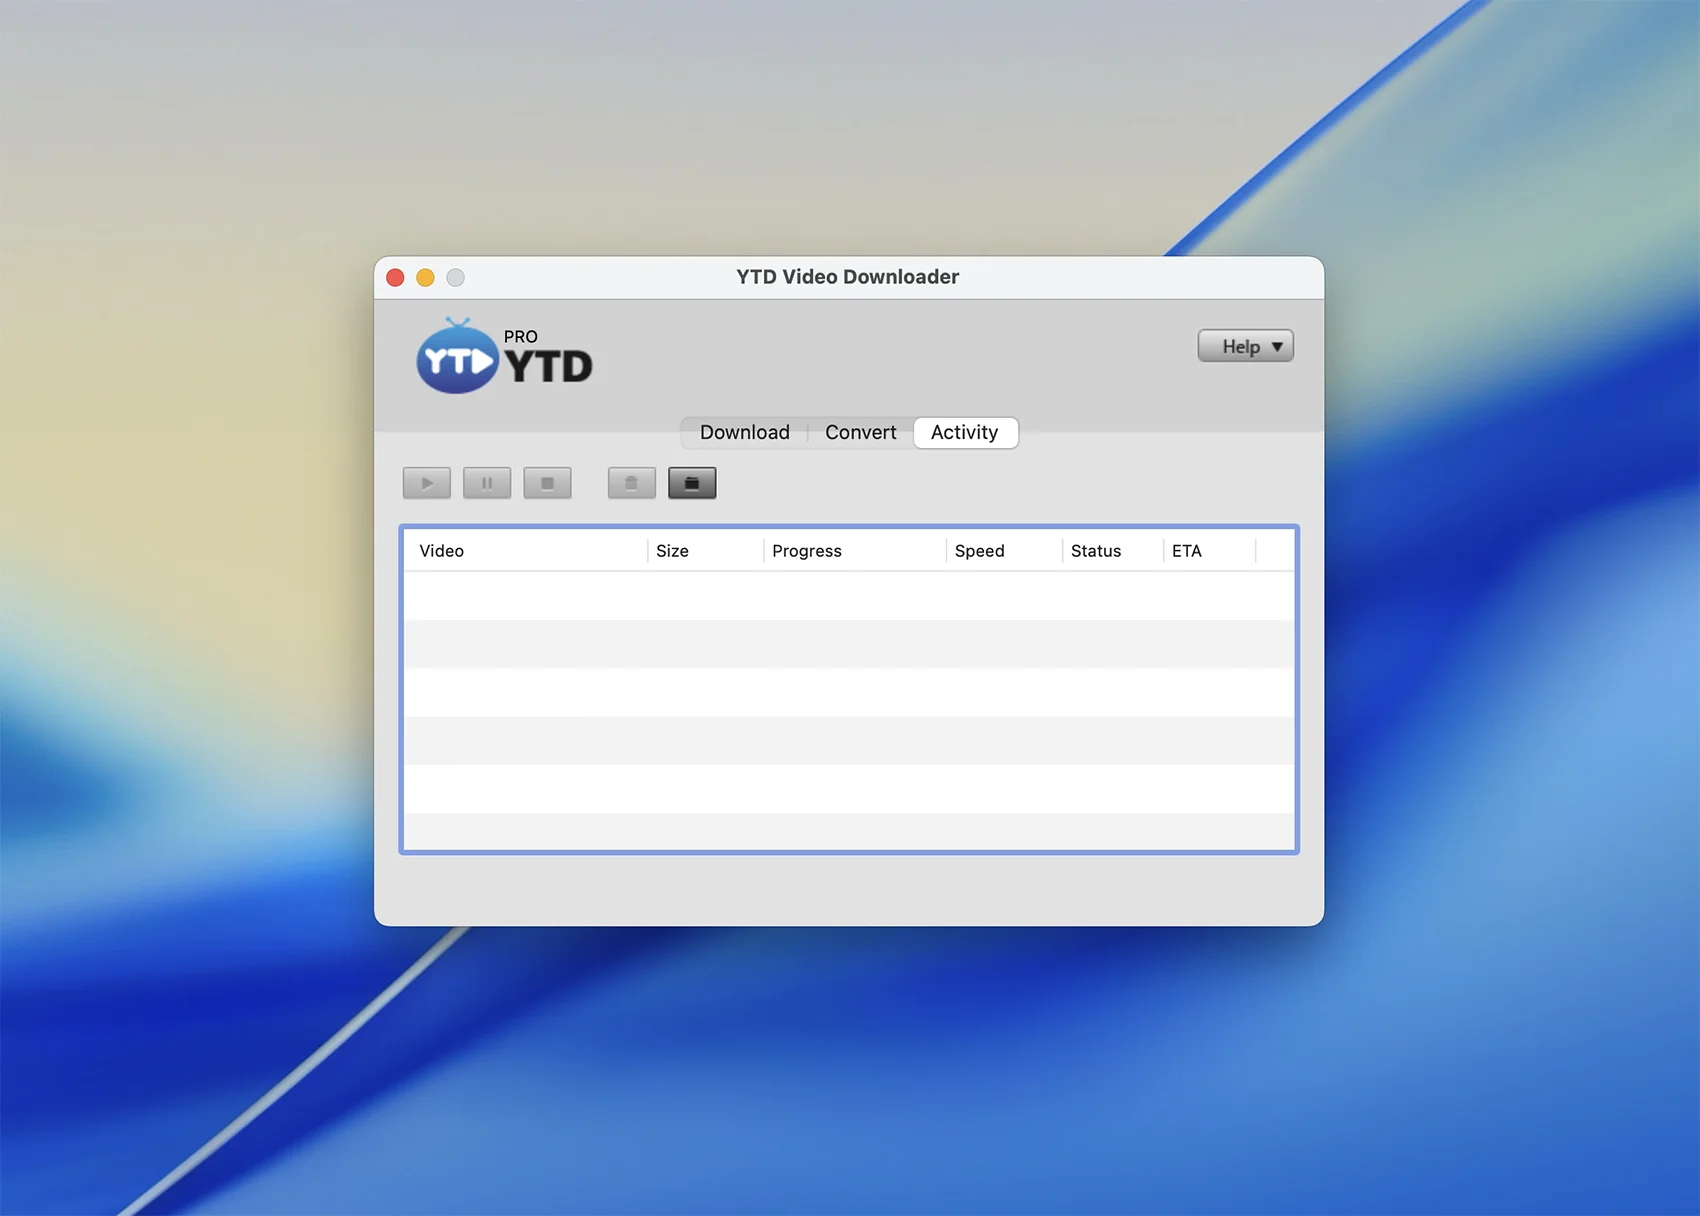Viewport: 1700px width, 1216px height.
Task: Click the ETA column header
Action: (1186, 551)
